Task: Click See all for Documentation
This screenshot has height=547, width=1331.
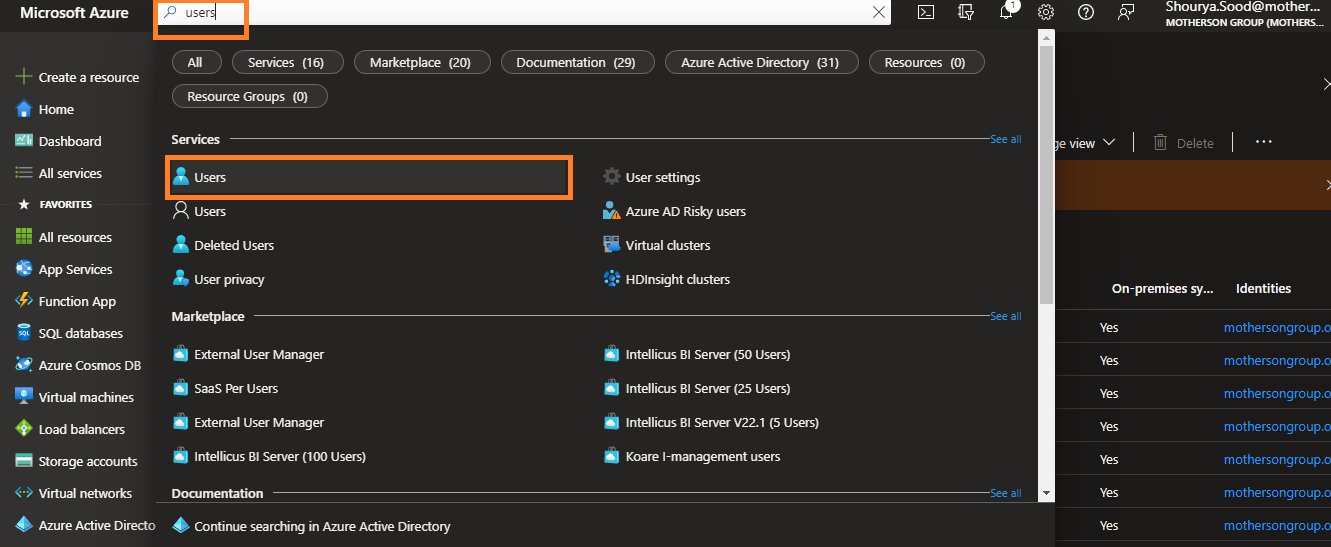Action: 1005,493
